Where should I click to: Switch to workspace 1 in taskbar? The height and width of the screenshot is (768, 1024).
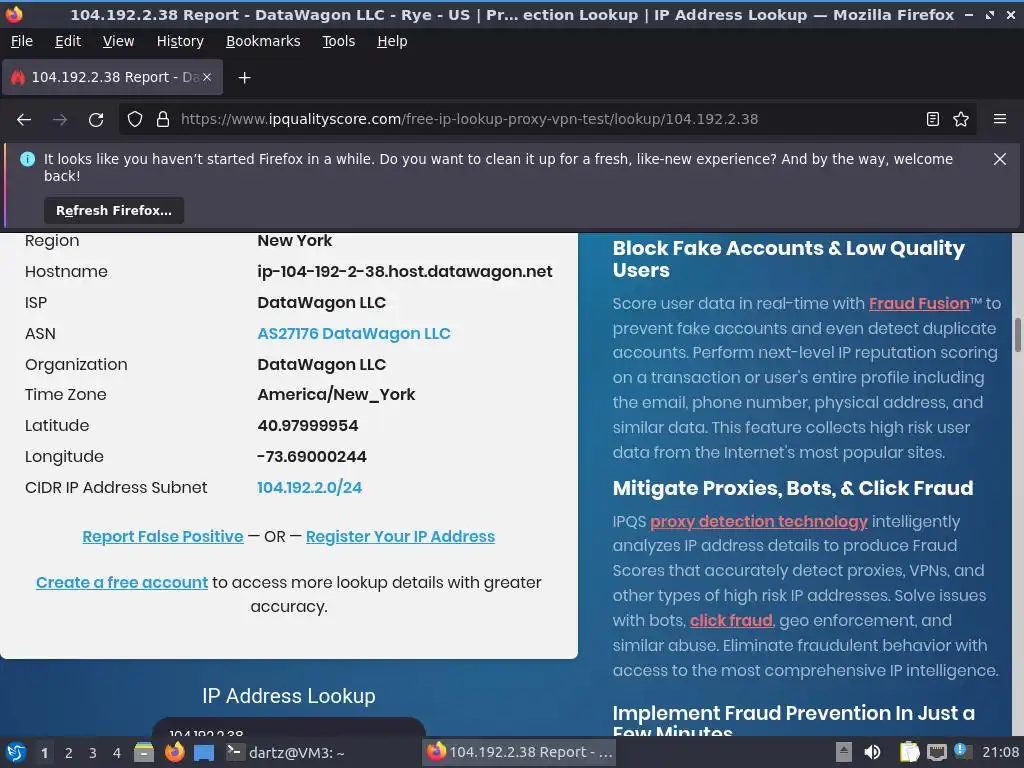coord(44,753)
